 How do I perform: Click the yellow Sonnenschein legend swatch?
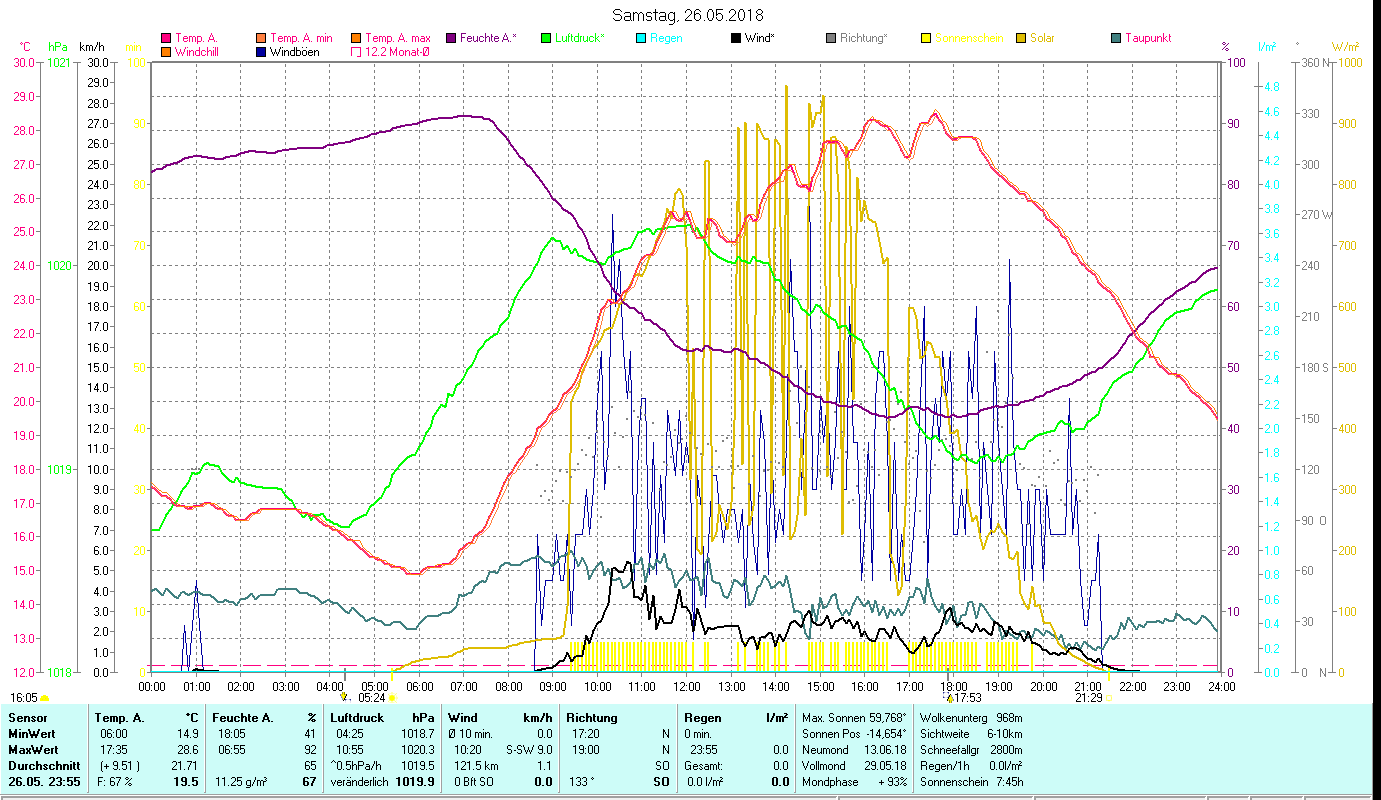(x=926, y=38)
